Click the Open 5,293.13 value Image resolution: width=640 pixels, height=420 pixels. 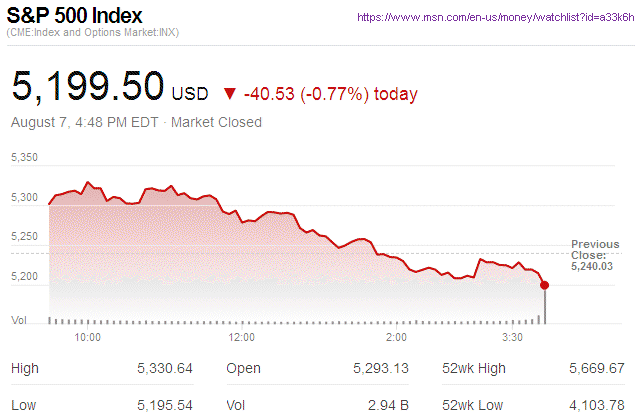(381, 368)
